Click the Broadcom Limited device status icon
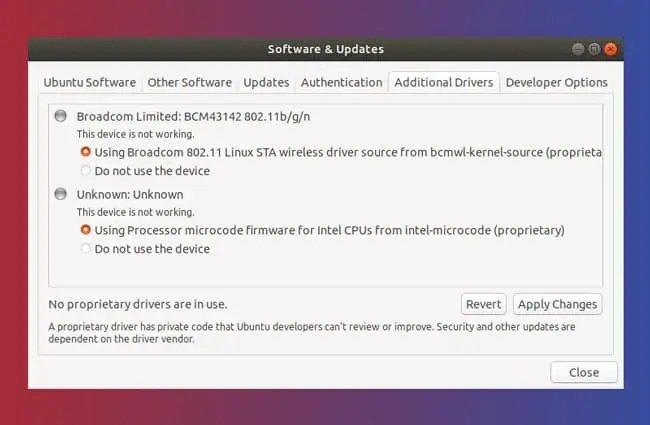Screen dimensions: 650x425 pyautogui.click(x=61, y=116)
